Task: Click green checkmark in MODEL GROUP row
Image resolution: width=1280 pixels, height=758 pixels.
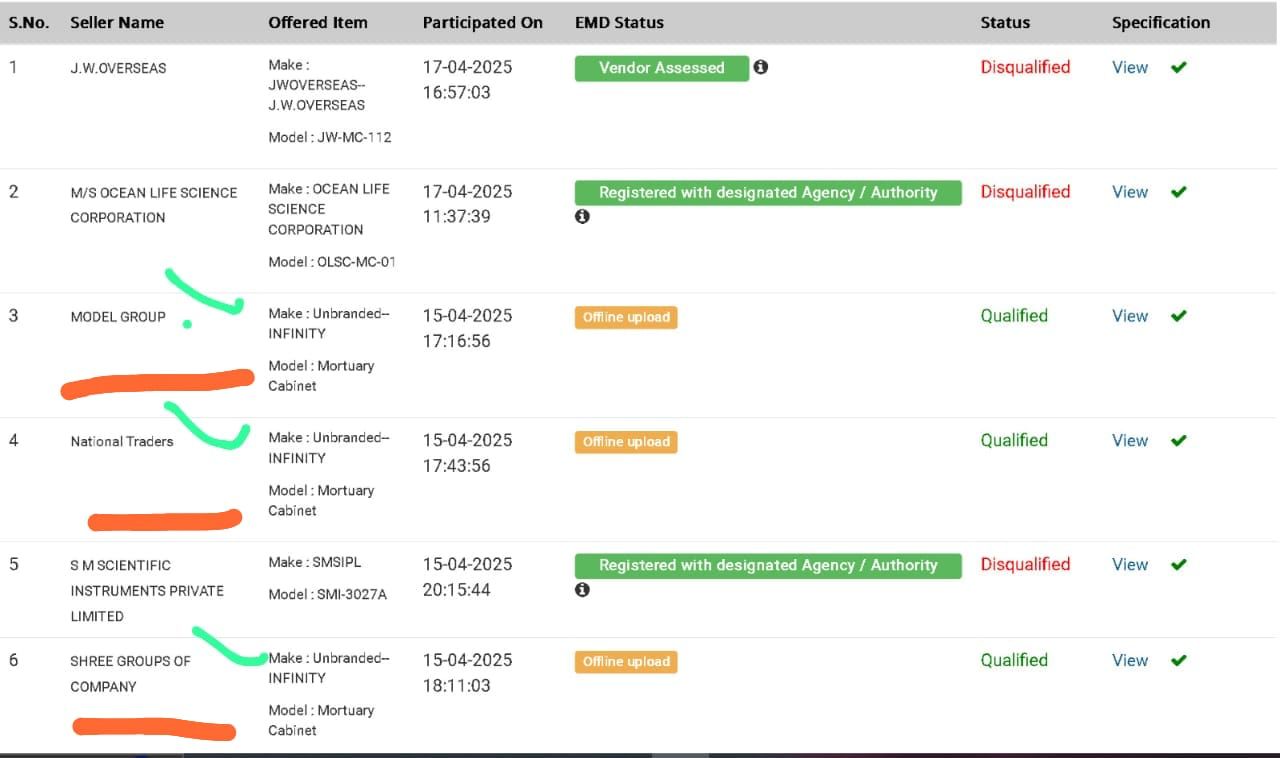Action: [x=1178, y=316]
